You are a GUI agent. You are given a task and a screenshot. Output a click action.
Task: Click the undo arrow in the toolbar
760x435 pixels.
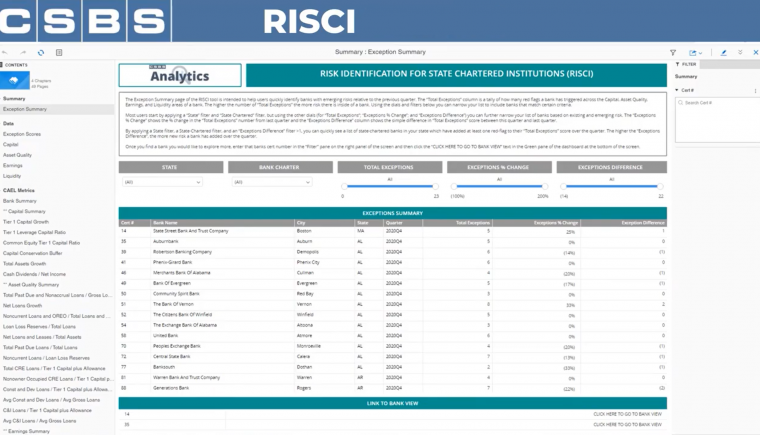tap(5, 52)
